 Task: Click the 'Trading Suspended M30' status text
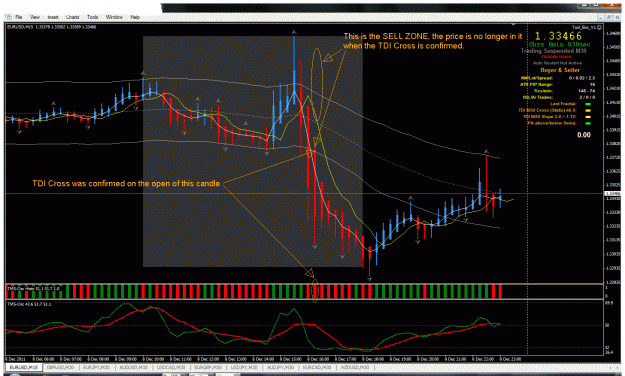pyautogui.click(x=553, y=51)
